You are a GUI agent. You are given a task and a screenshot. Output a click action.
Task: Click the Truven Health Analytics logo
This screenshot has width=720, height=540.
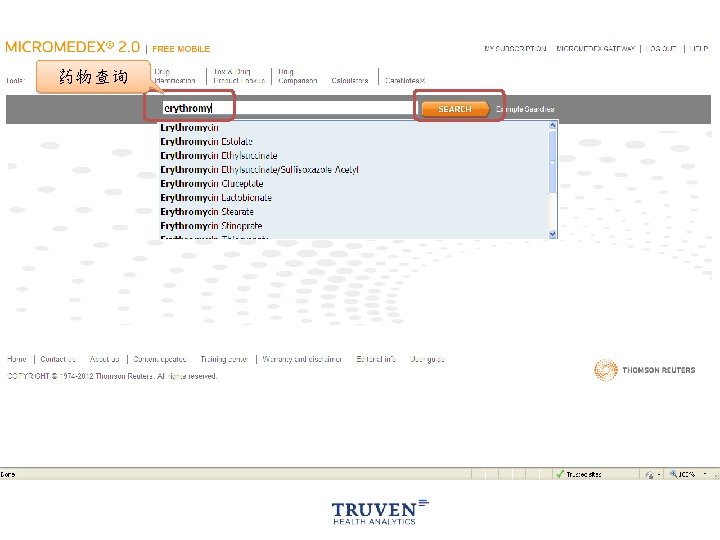(x=380, y=512)
